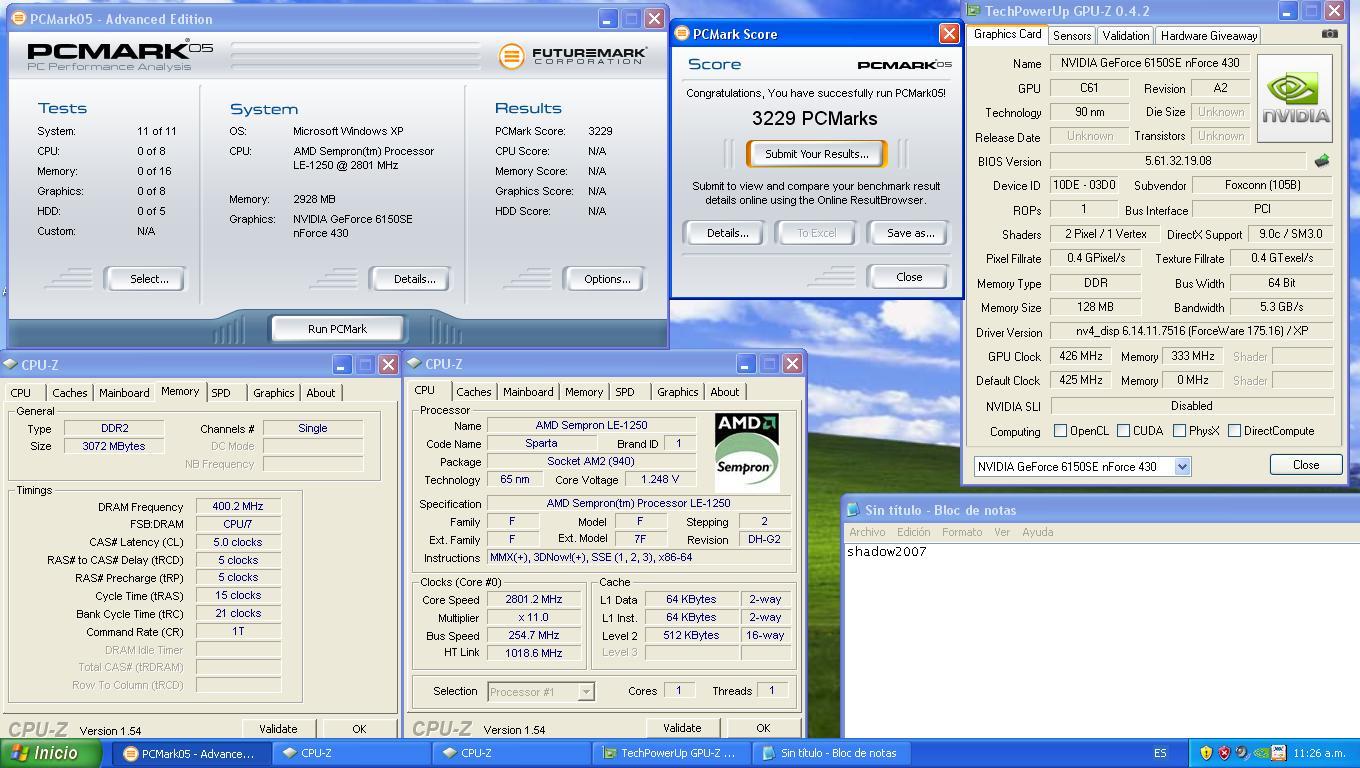Open the SPD tab in left CPU-Z
Screen dimensions: 1360x768
(221, 393)
